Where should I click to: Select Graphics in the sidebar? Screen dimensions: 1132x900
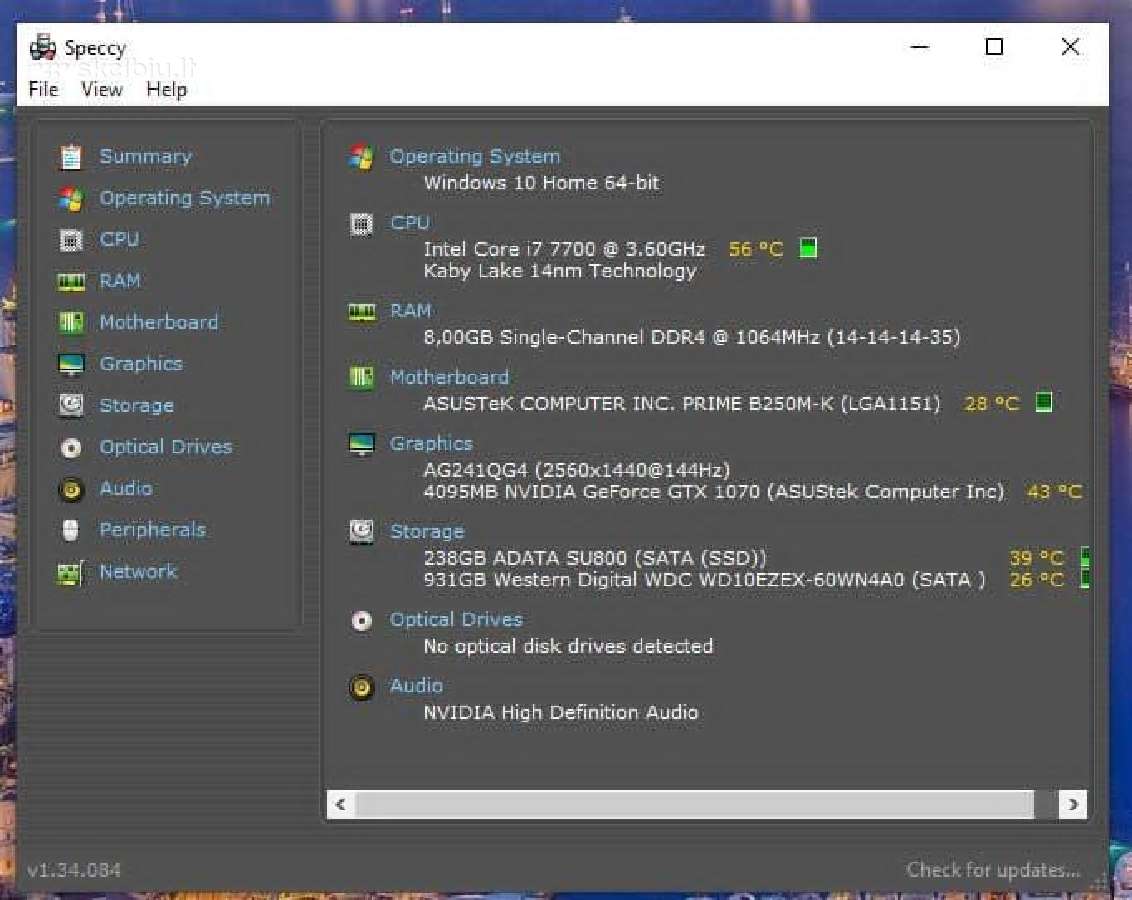point(141,364)
